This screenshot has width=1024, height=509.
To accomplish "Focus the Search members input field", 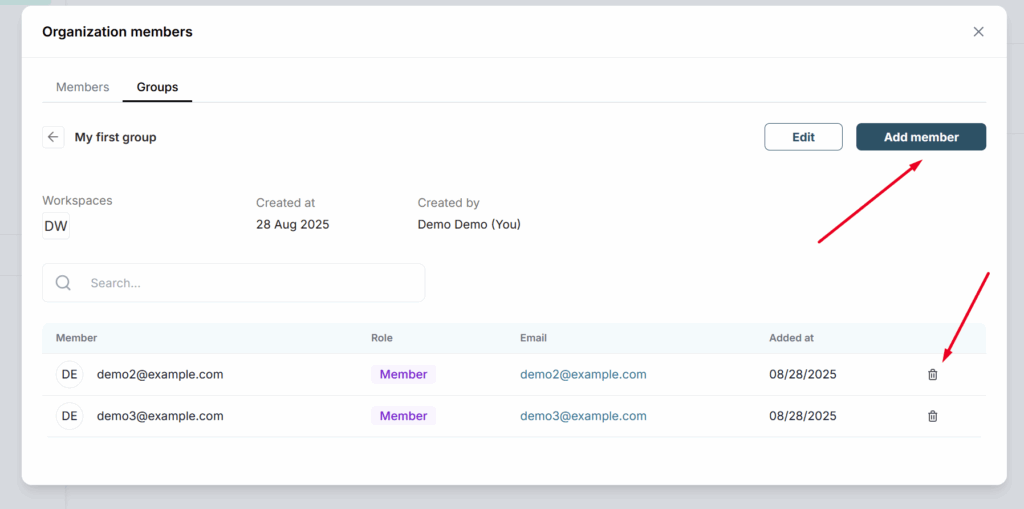I will [234, 283].
